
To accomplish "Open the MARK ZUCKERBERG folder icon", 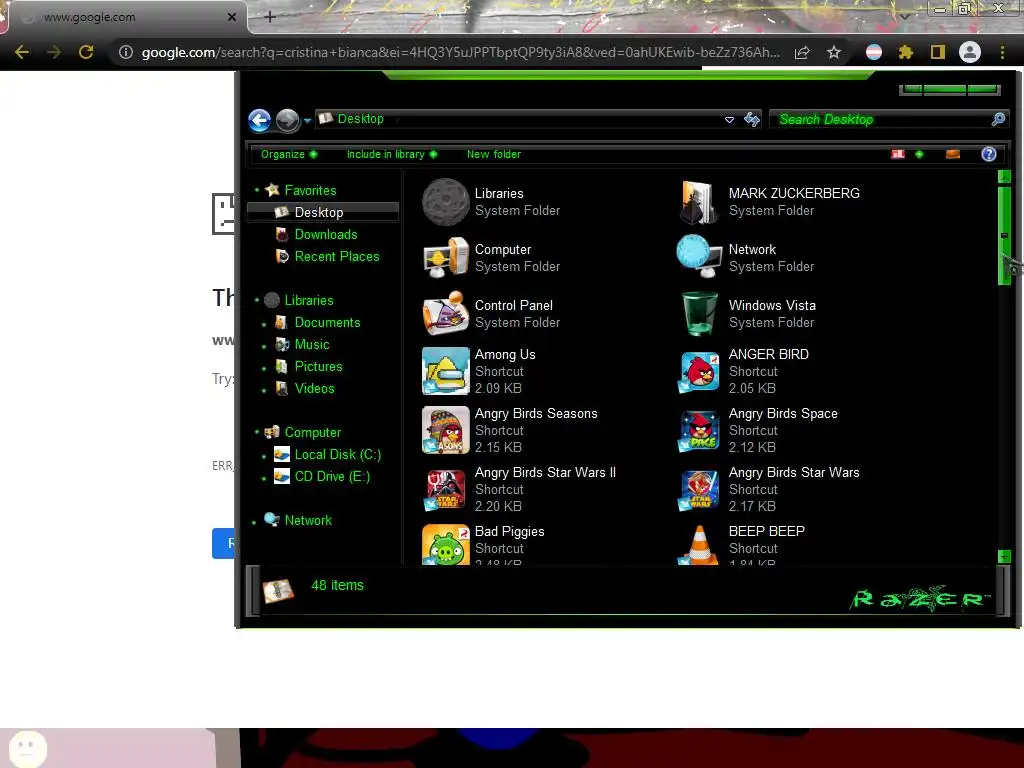I will click(699, 202).
